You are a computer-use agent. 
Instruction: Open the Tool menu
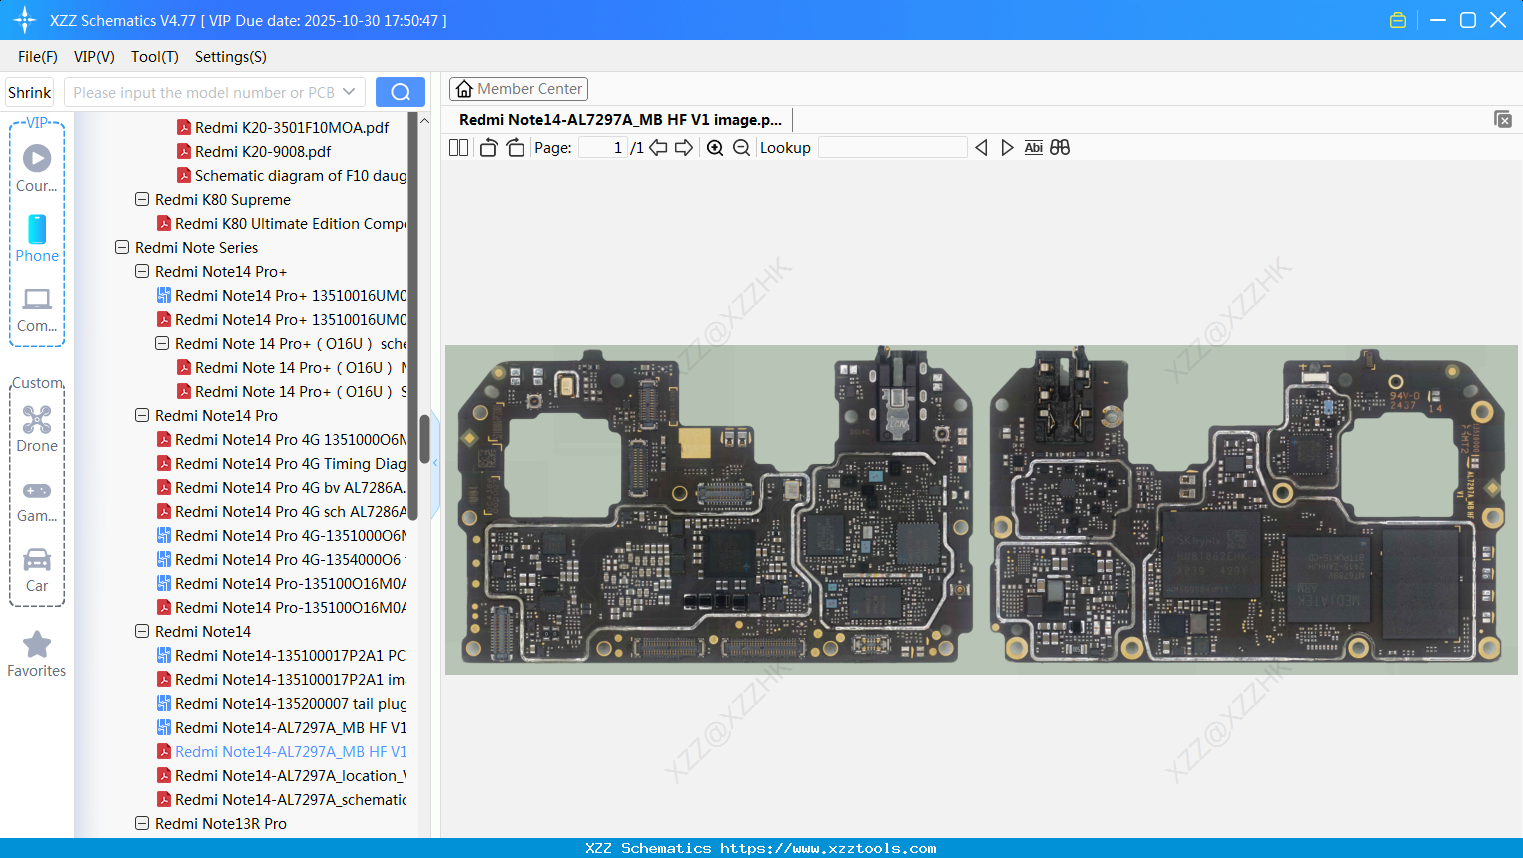pos(154,57)
